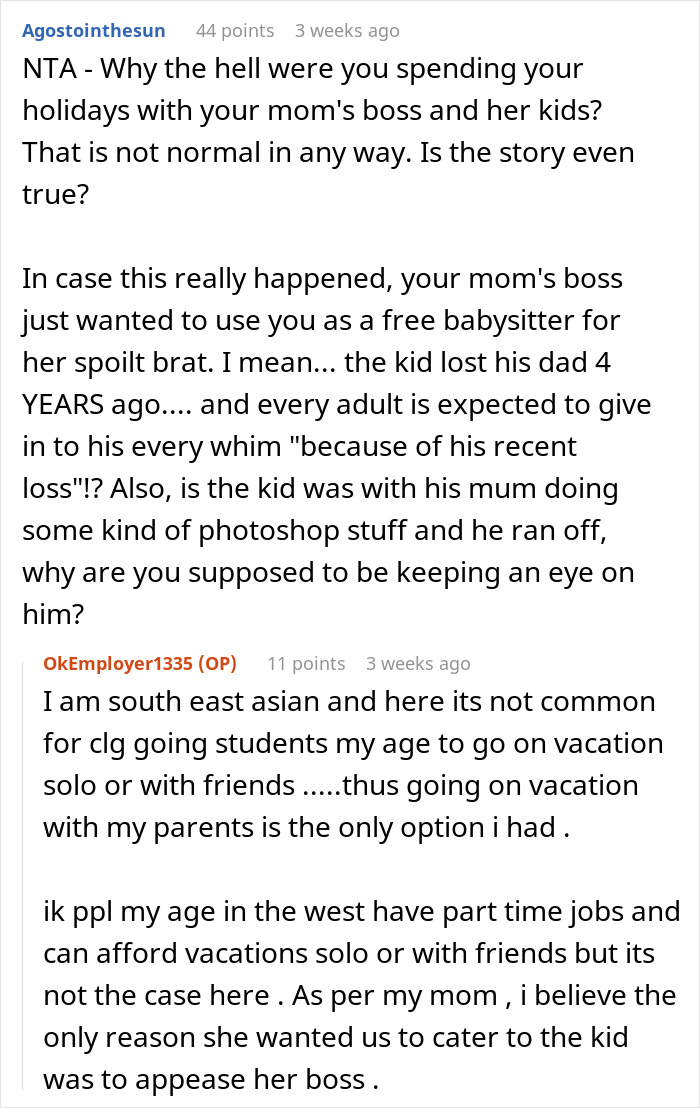Click the paragraph starting "In case this really happened"

[336, 446]
